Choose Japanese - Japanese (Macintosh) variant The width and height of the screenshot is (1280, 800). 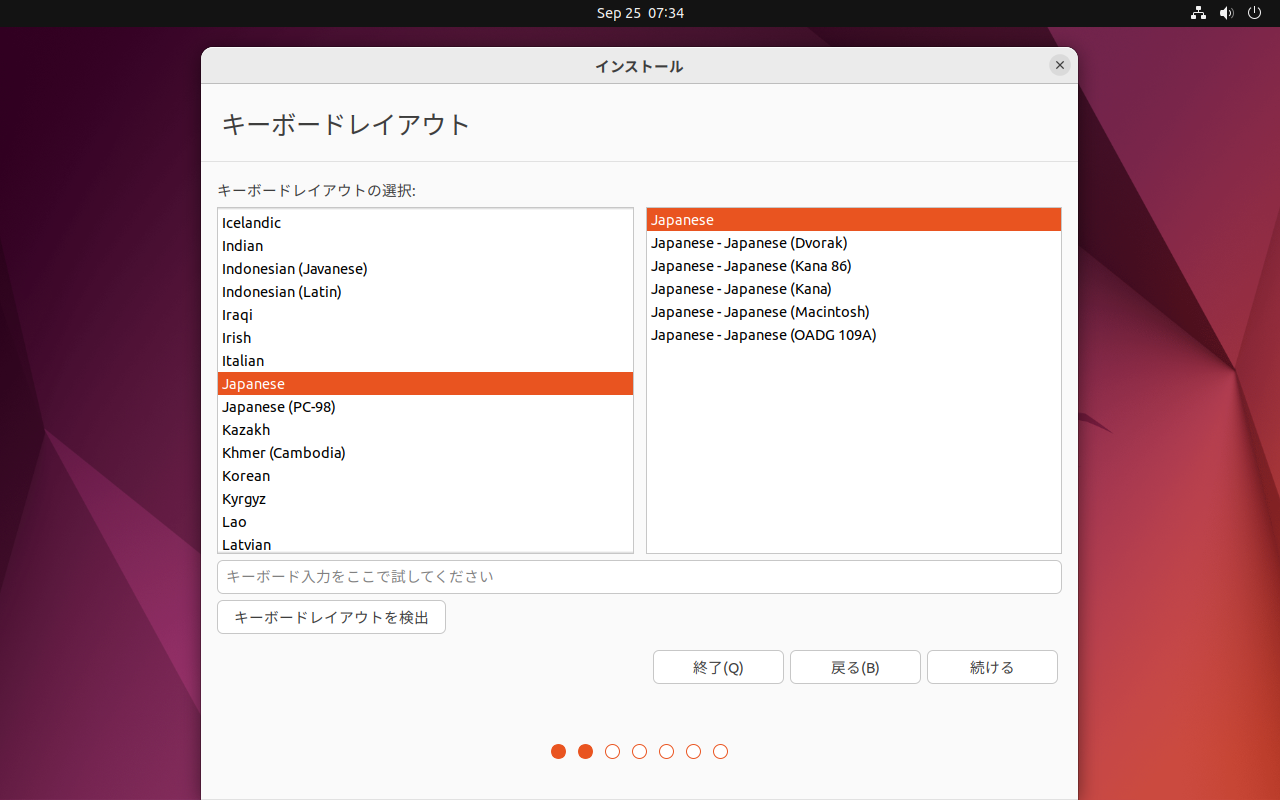click(x=760, y=312)
